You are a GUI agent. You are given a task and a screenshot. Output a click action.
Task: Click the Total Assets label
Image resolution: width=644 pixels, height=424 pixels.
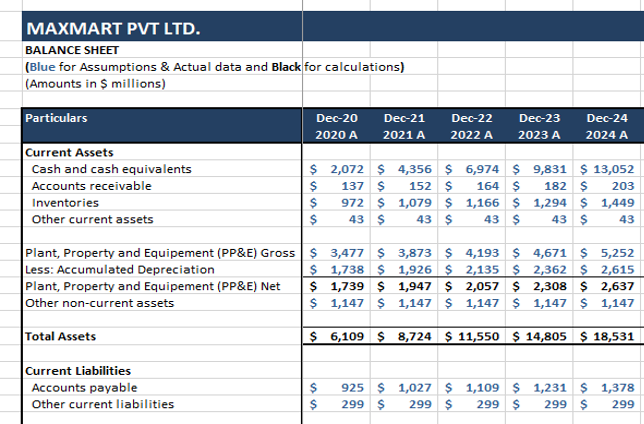click(60, 336)
